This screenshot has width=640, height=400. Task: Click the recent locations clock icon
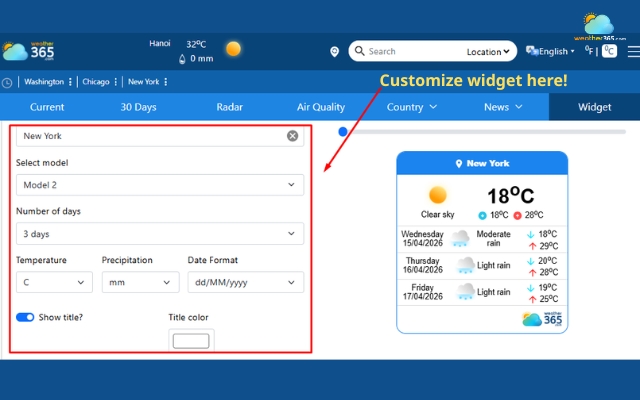coord(7,82)
